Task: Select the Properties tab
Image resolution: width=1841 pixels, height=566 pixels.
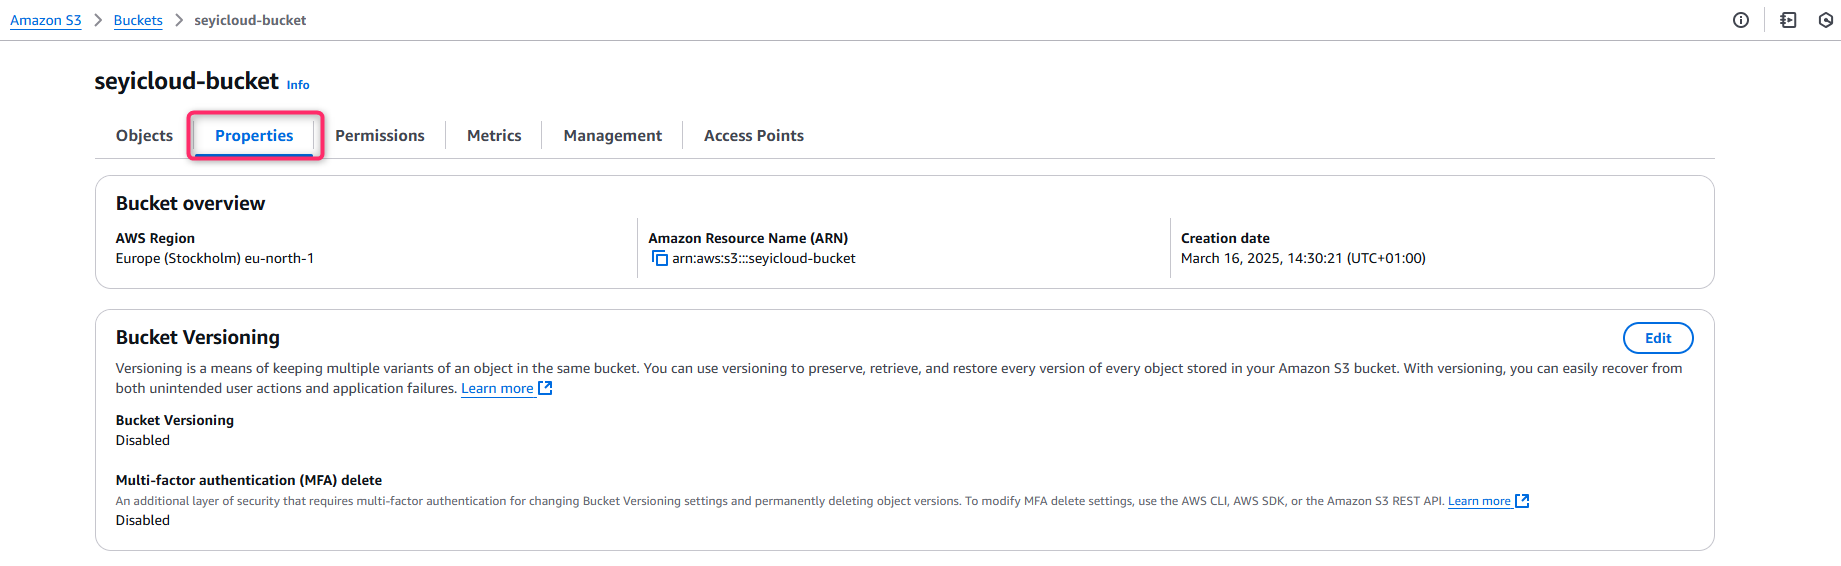Action: click(254, 135)
